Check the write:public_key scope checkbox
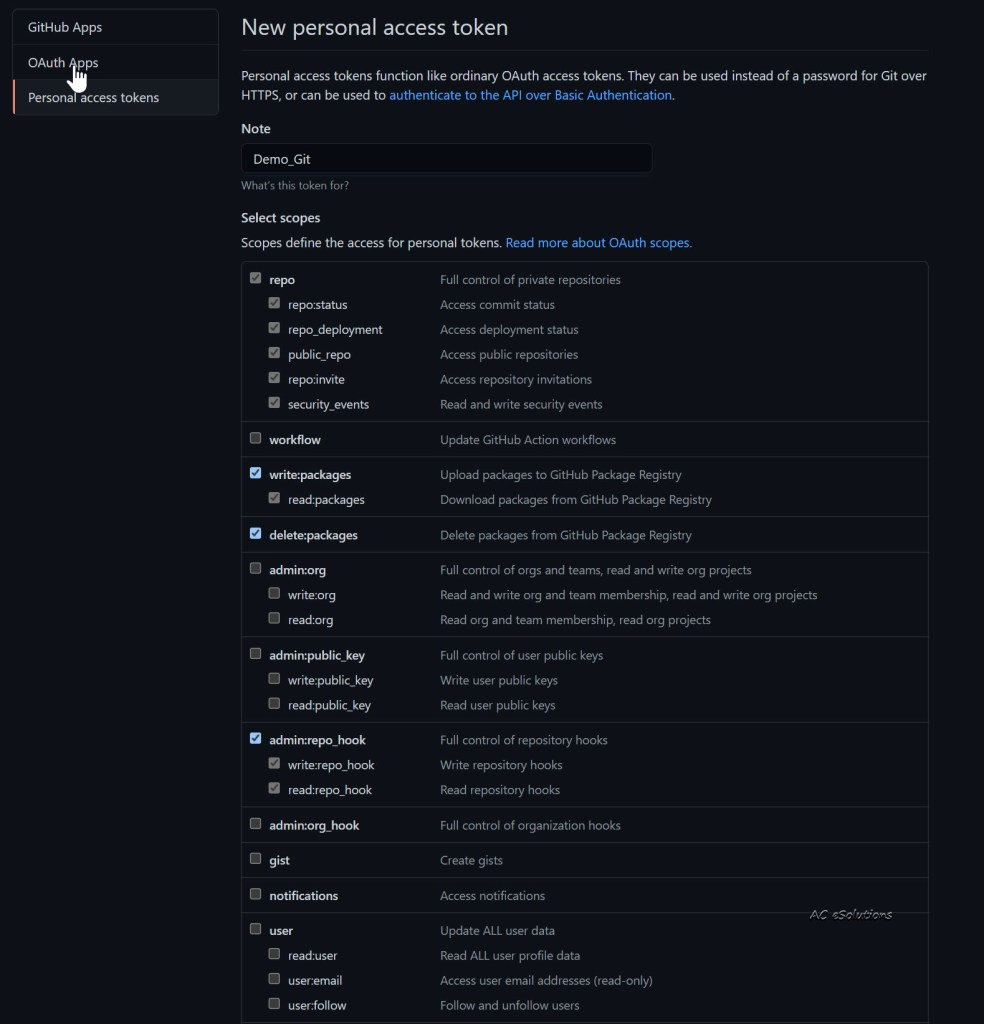 274,679
